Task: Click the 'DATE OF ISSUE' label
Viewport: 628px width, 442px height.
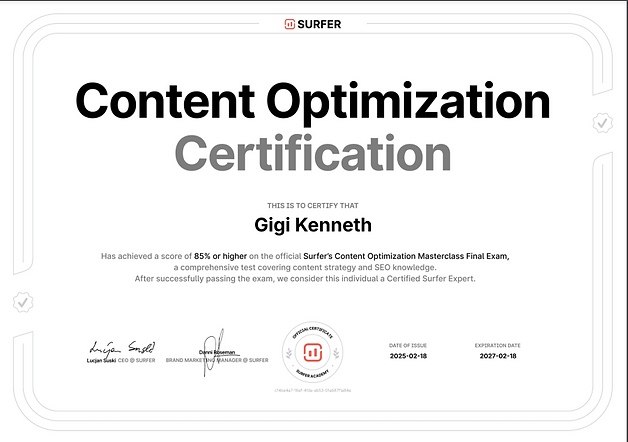Action: tap(408, 346)
